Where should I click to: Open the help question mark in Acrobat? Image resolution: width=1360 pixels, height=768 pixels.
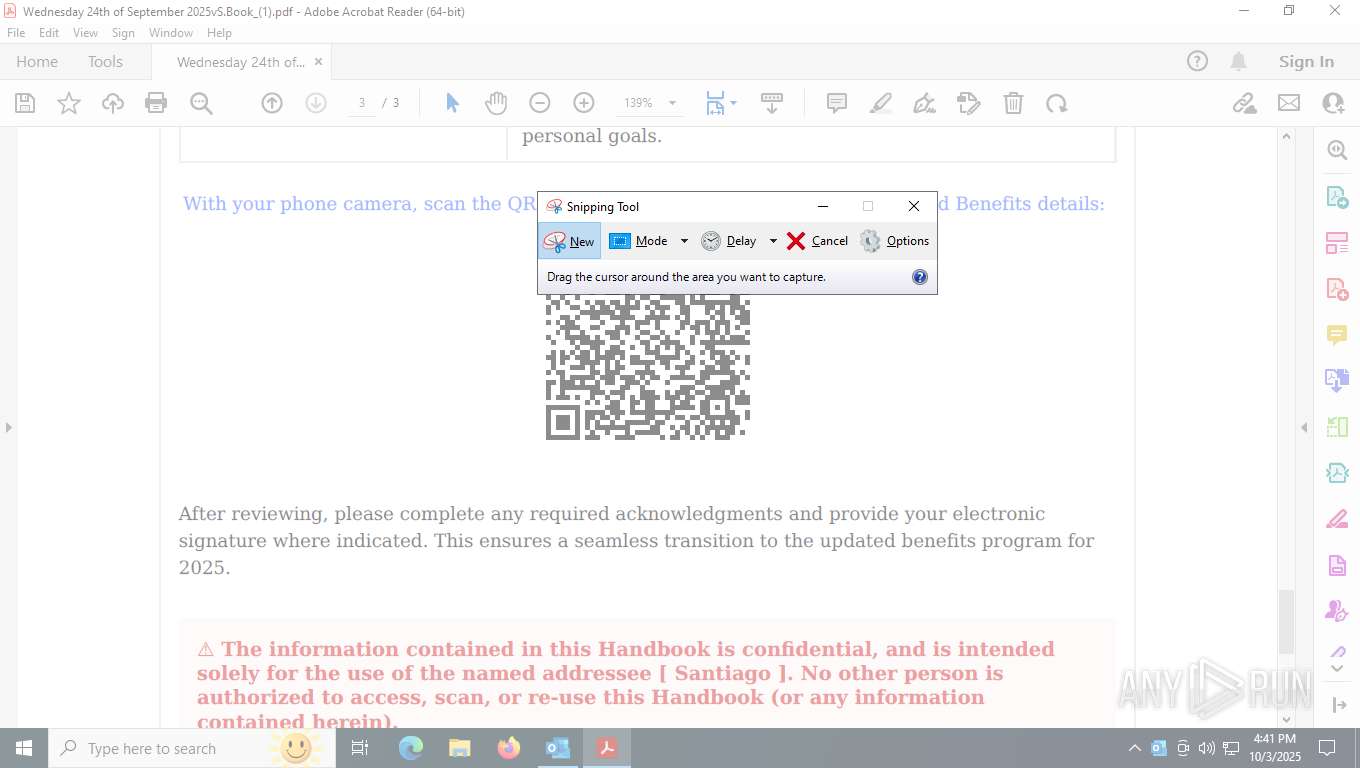pyautogui.click(x=1197, y=61)
